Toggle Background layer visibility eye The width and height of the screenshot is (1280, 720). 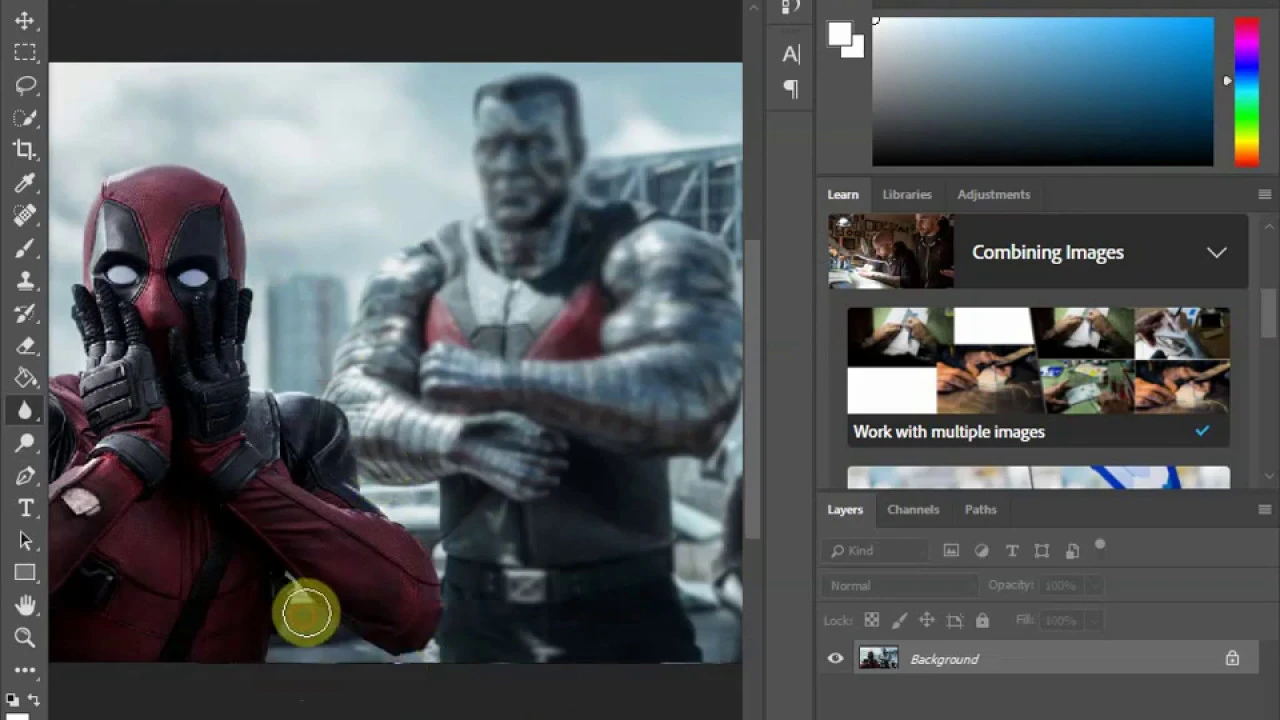[835, 659]
